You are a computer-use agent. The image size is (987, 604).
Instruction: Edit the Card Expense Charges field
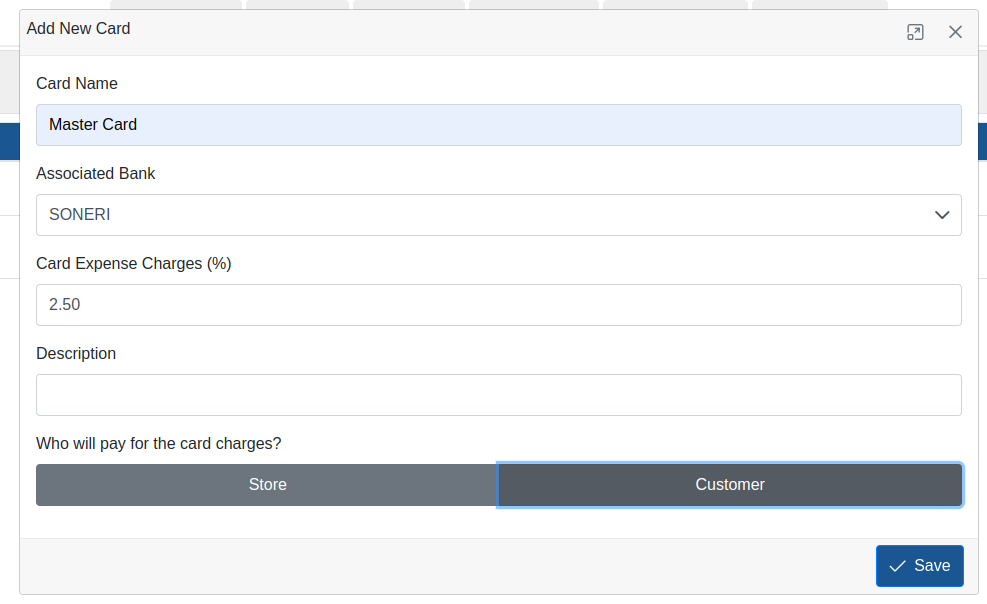pyautogui.click(x=499, y=305)
